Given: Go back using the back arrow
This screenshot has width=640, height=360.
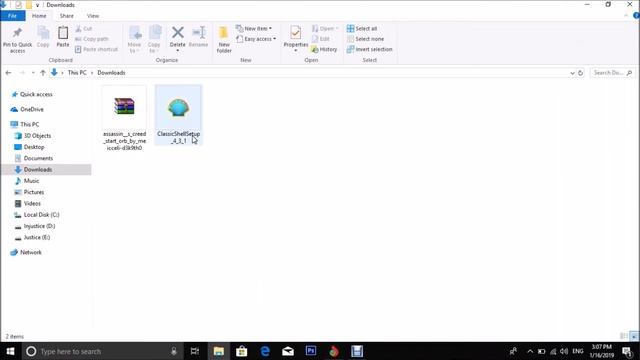Looking at the screenshot, I should click(x=8, y=73).
